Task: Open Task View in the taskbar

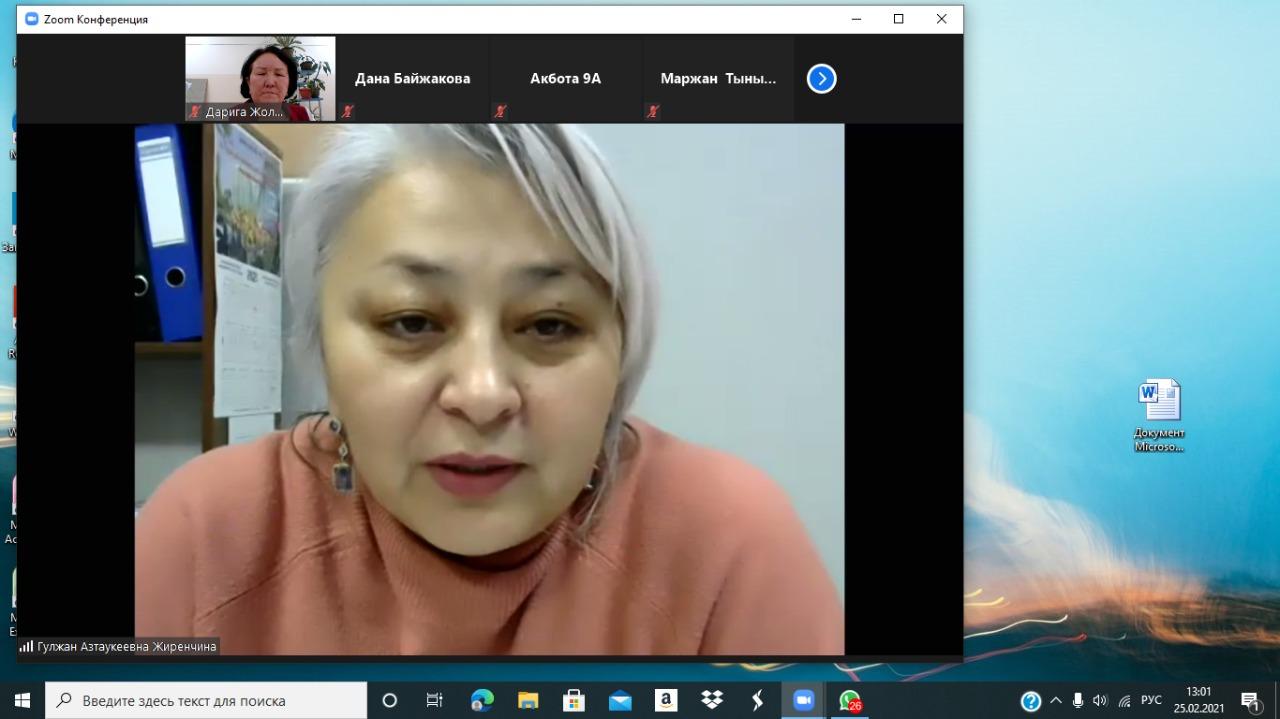Action: [x=435, y=700]
